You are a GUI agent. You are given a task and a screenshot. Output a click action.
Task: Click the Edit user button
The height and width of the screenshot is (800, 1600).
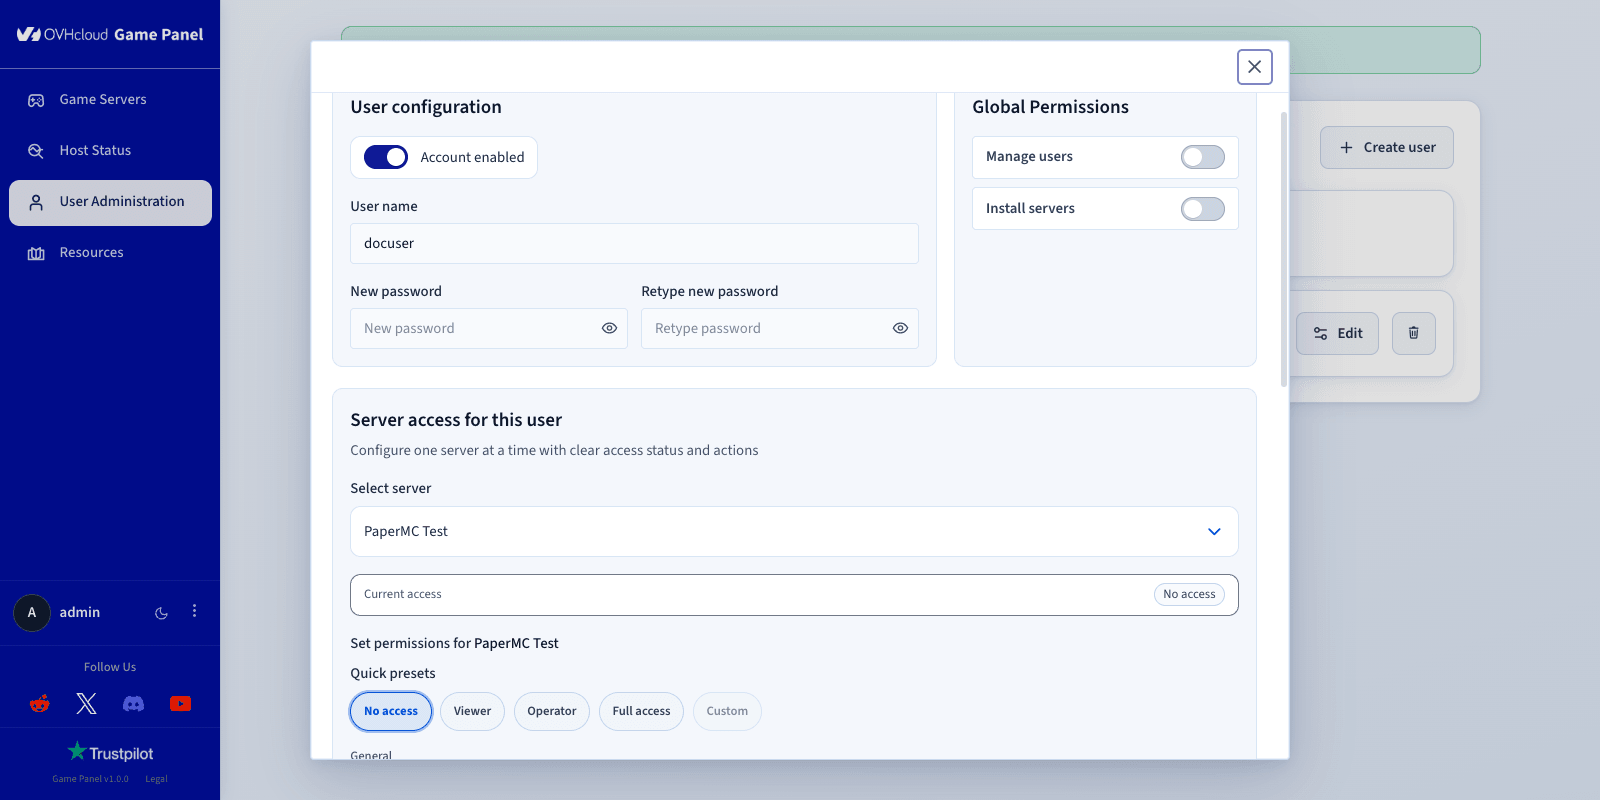(x=1338, y=333)
